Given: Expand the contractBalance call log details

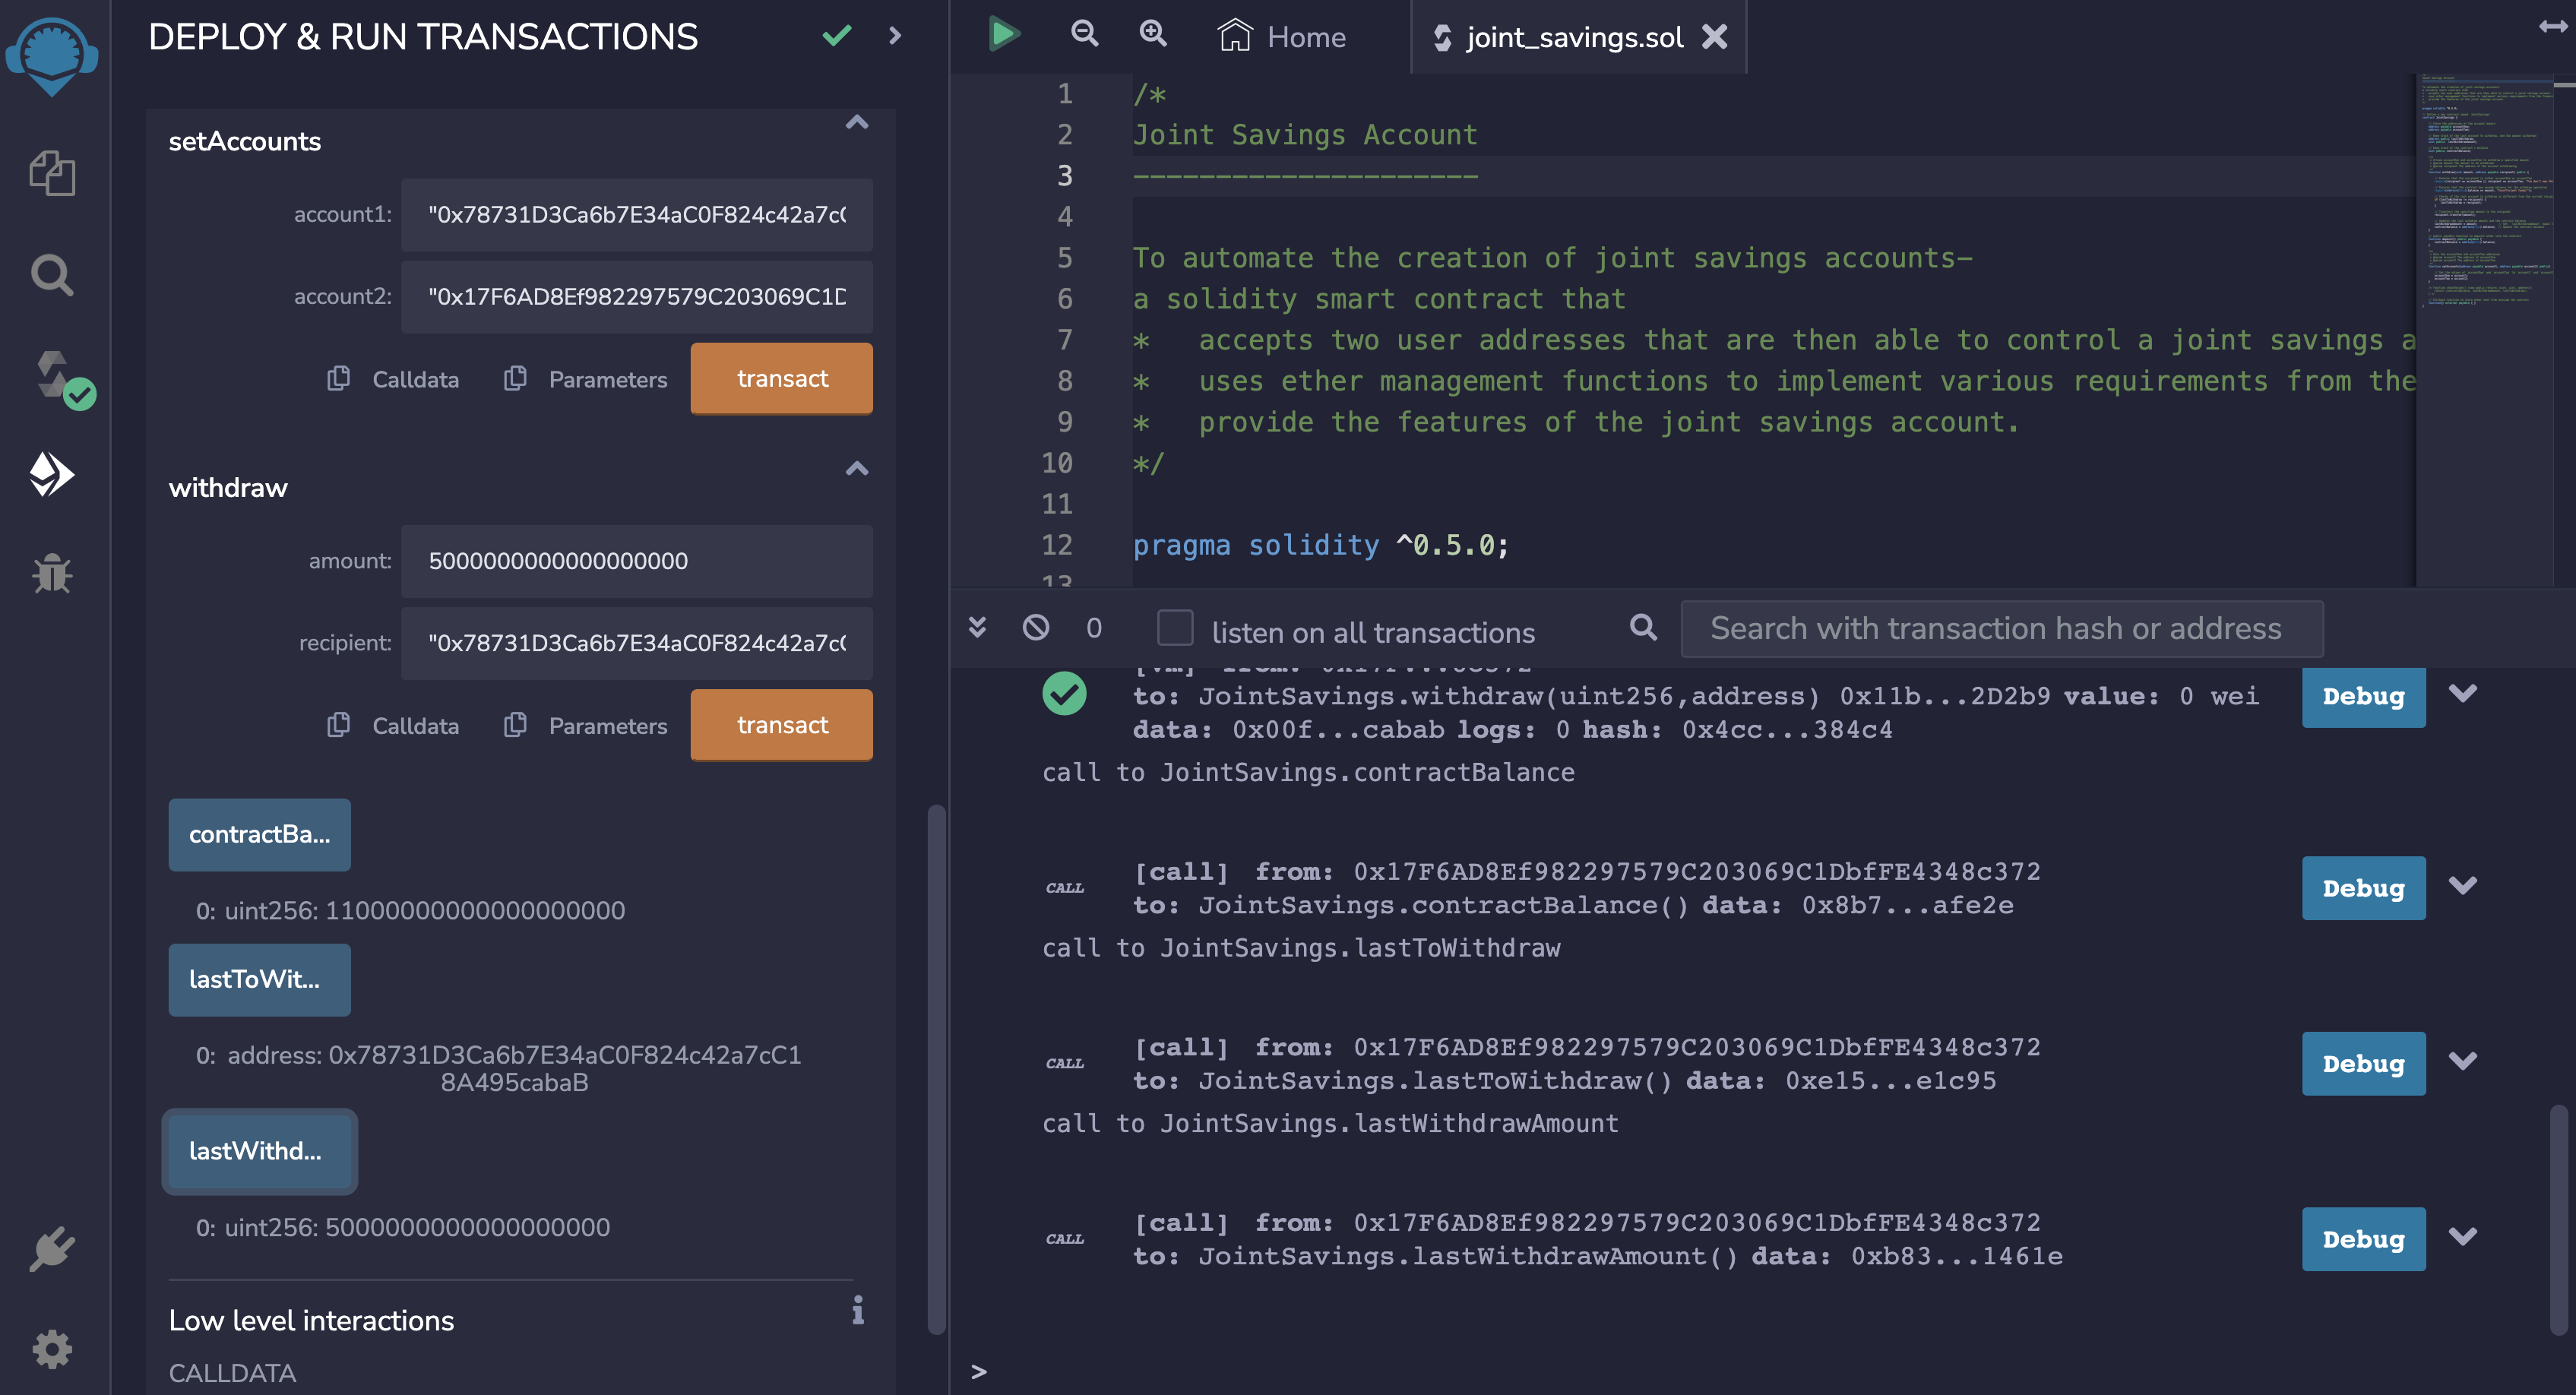Looking at the screenshot, I should [x=2463, y=885].
